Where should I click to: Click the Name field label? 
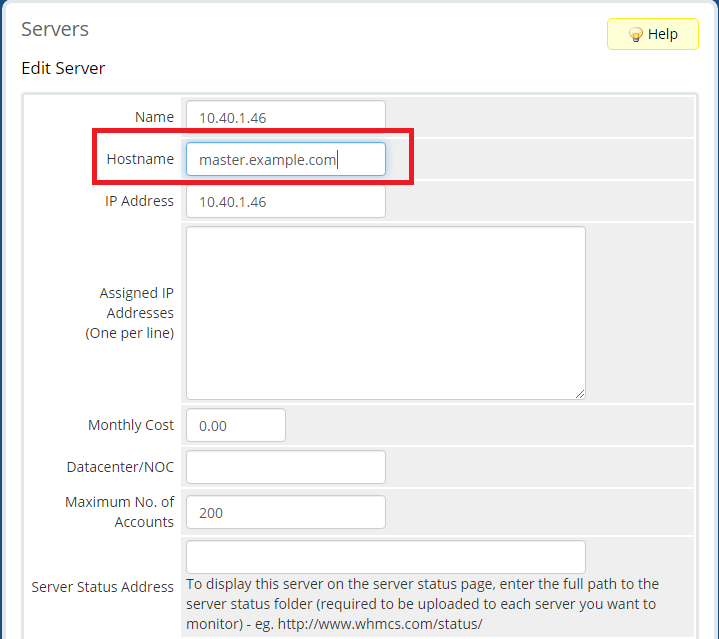point(154,117)
